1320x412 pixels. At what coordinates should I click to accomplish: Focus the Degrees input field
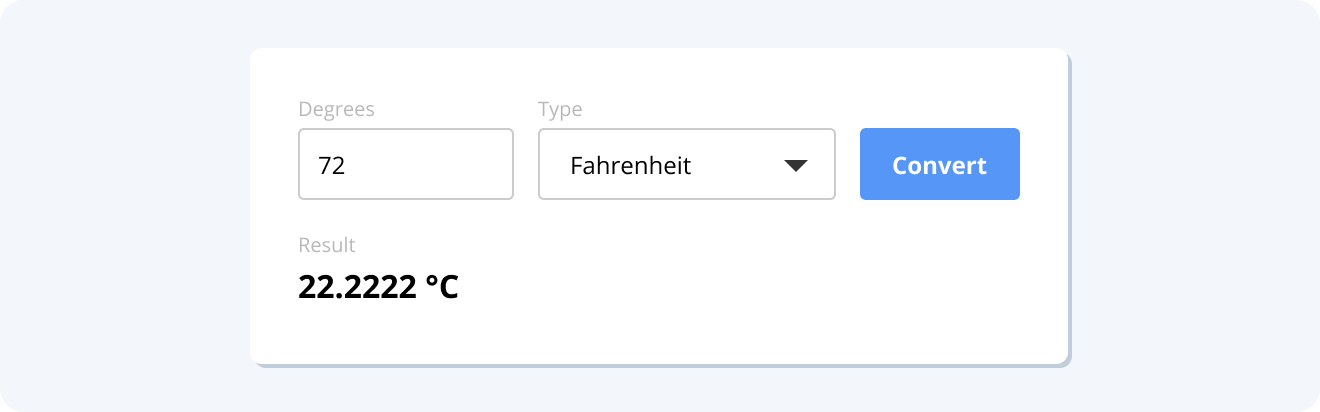tap(405, 164)
